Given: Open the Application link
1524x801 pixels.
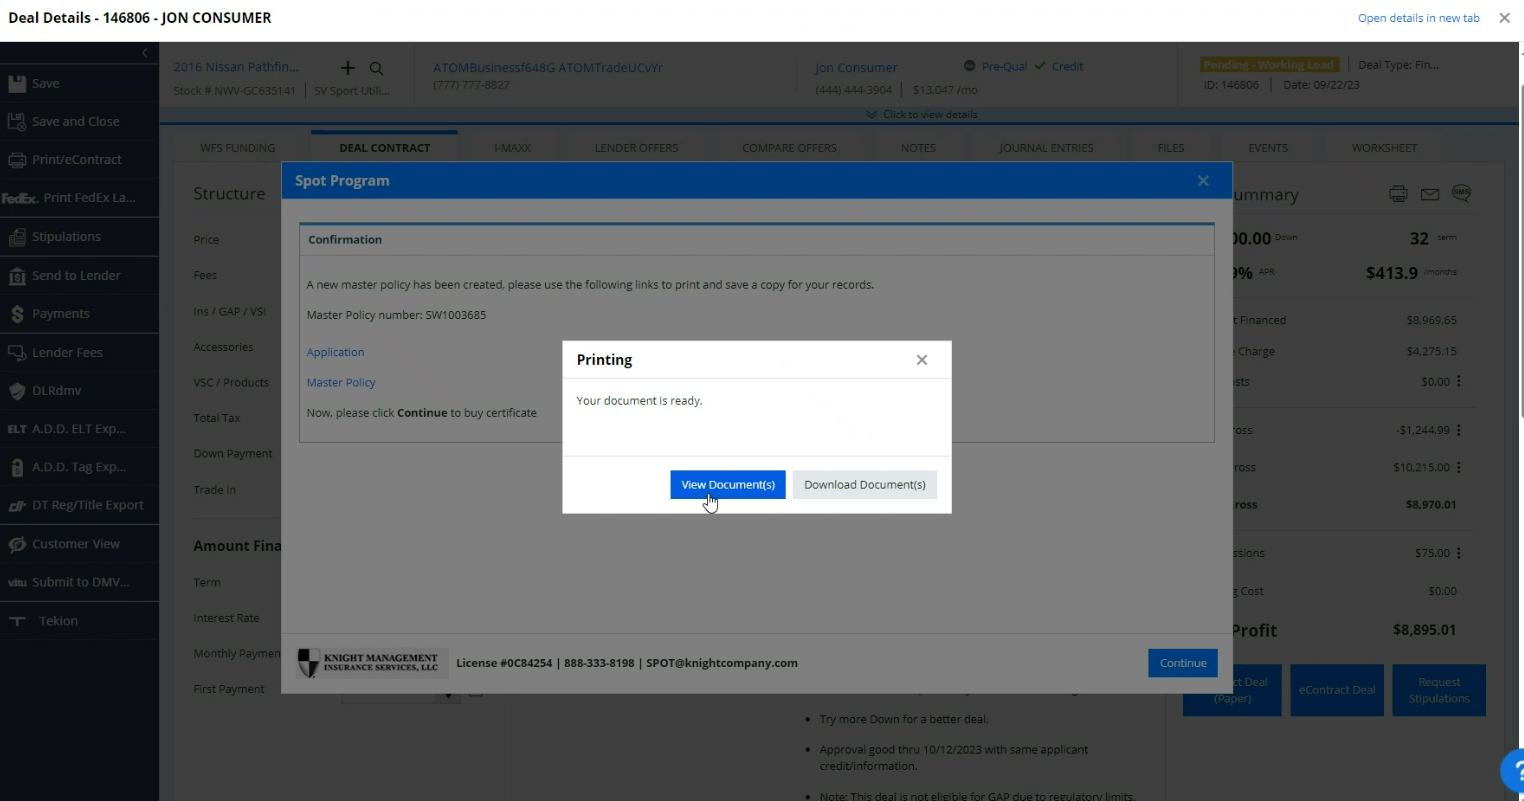Looking at the screenshot, I should pyautogui.click(x=336, y=353).
